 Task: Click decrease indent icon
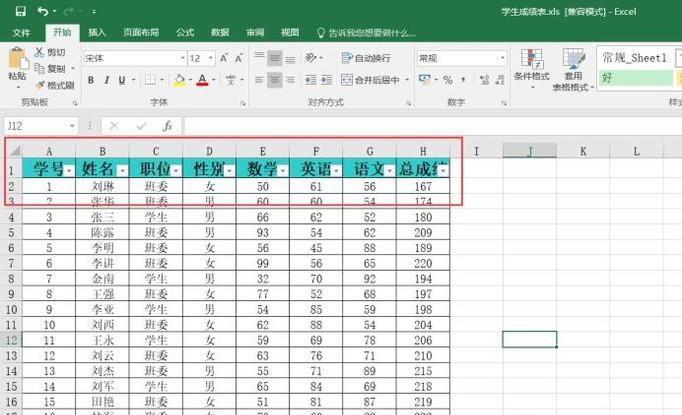311,80
